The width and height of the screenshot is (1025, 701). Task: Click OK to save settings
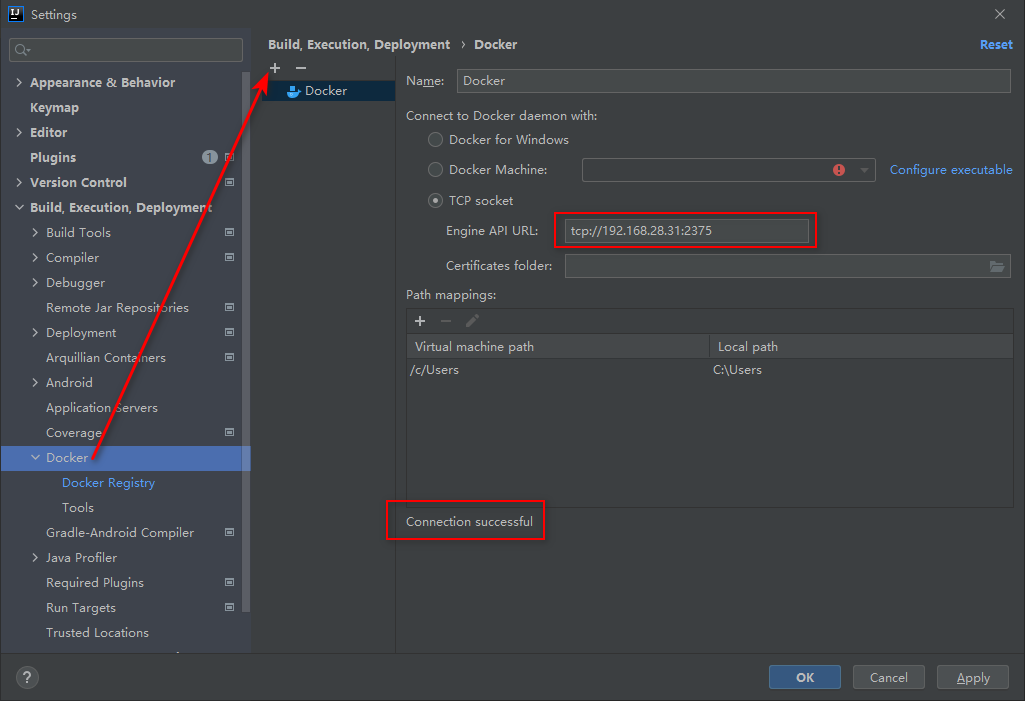tap(805, 677)
